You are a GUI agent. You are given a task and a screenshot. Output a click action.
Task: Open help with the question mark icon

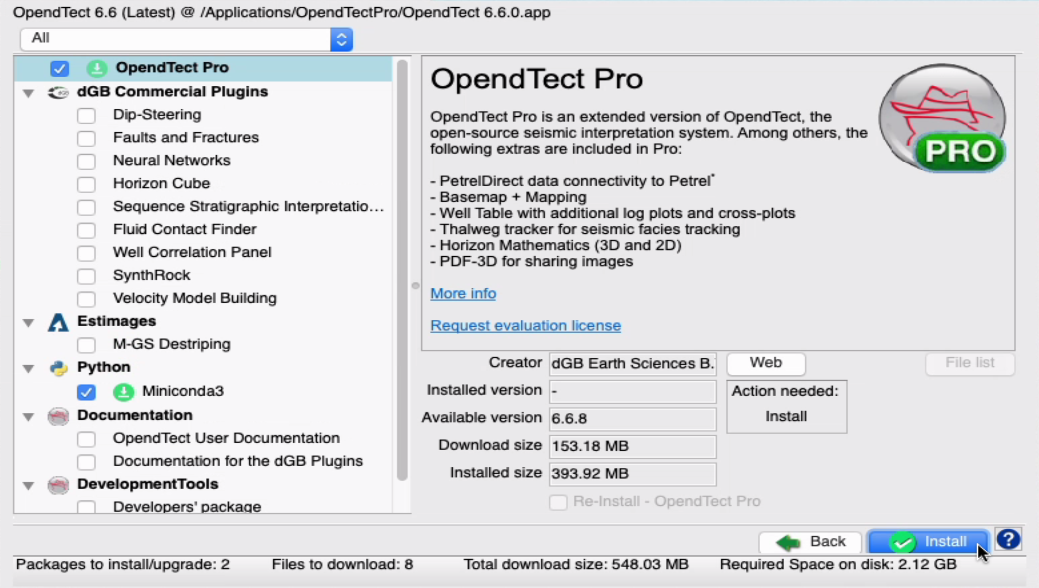point(1008,540)
